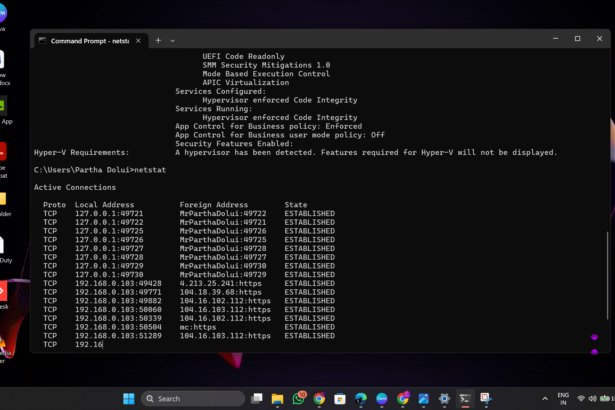
Task: Open Settings gear in the taskbar
Action: pyautogui.click(x=444, y=399)
